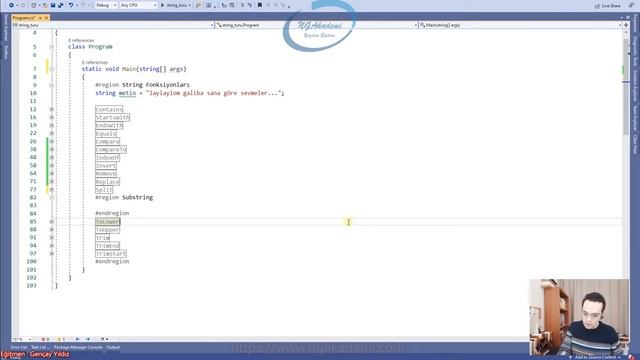Collapse the class Program block

pos(52,47)
